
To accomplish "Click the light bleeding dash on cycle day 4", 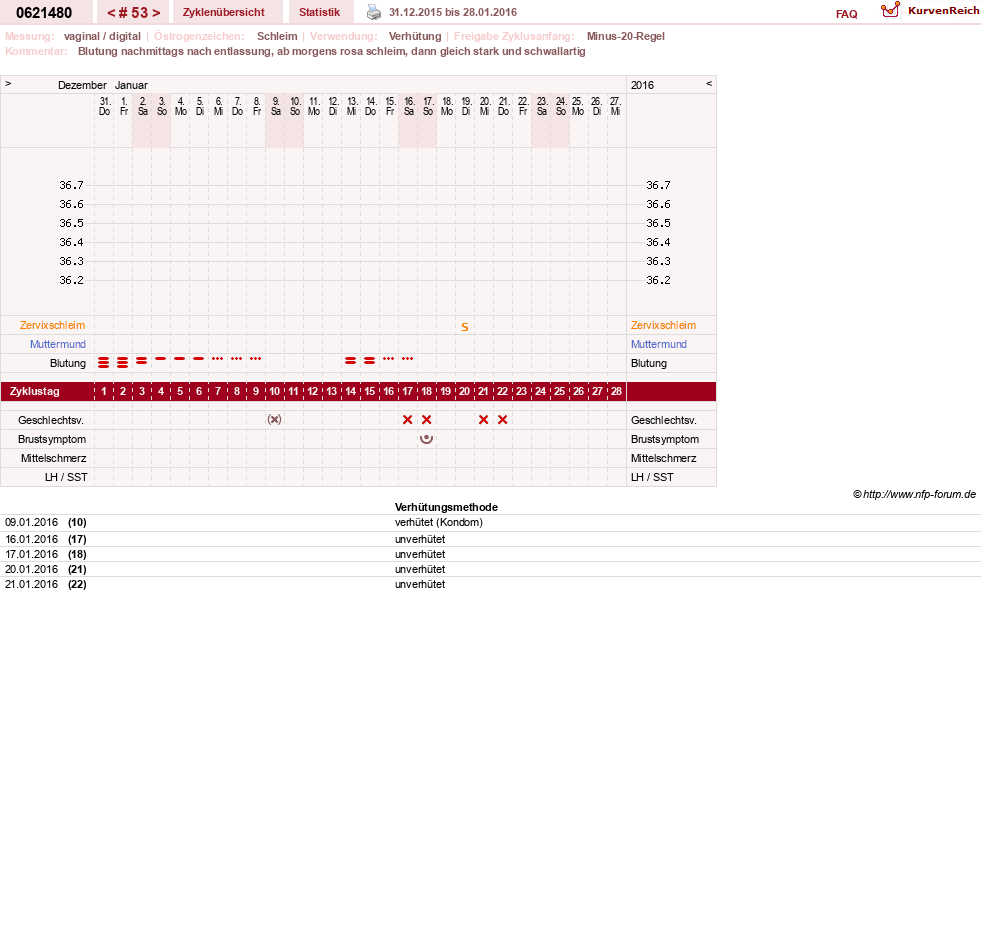I will tap(161, 359).
